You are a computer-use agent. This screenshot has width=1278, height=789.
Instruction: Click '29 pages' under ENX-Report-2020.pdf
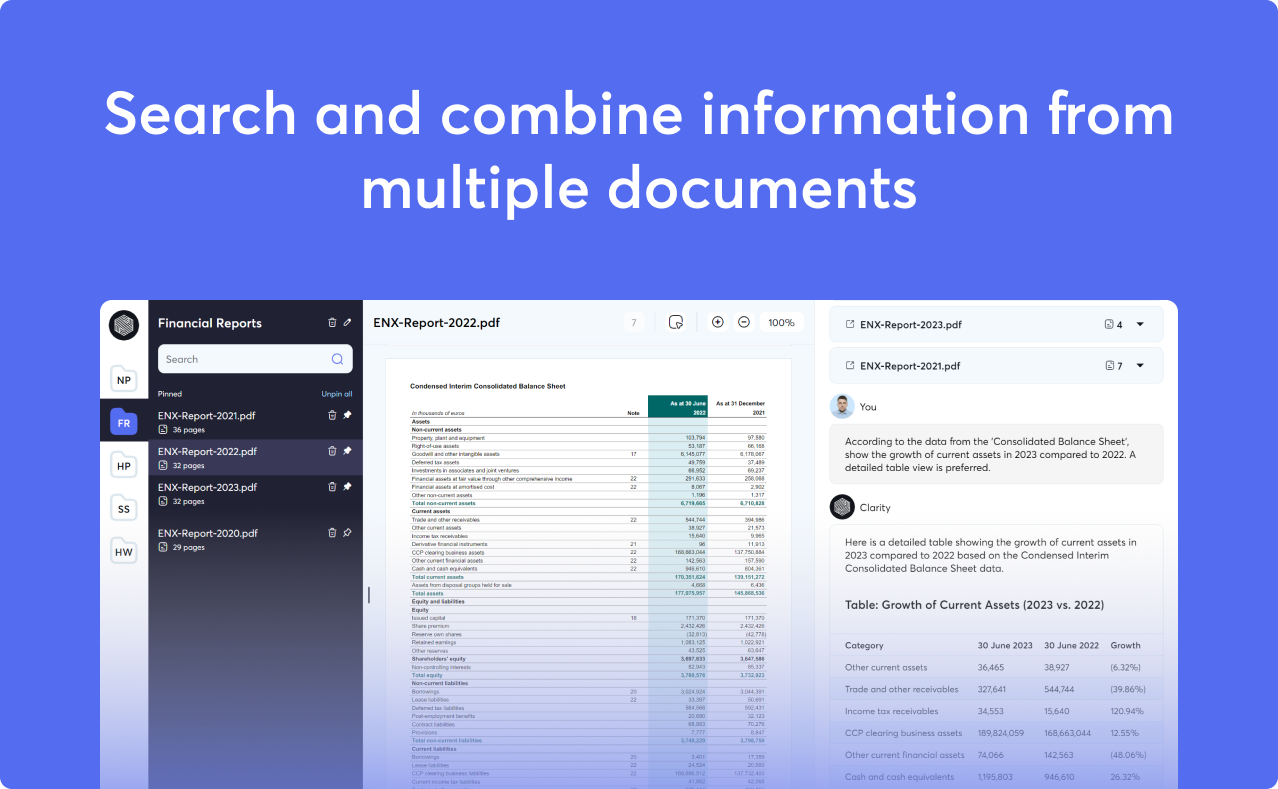click(x=187, y=547)
